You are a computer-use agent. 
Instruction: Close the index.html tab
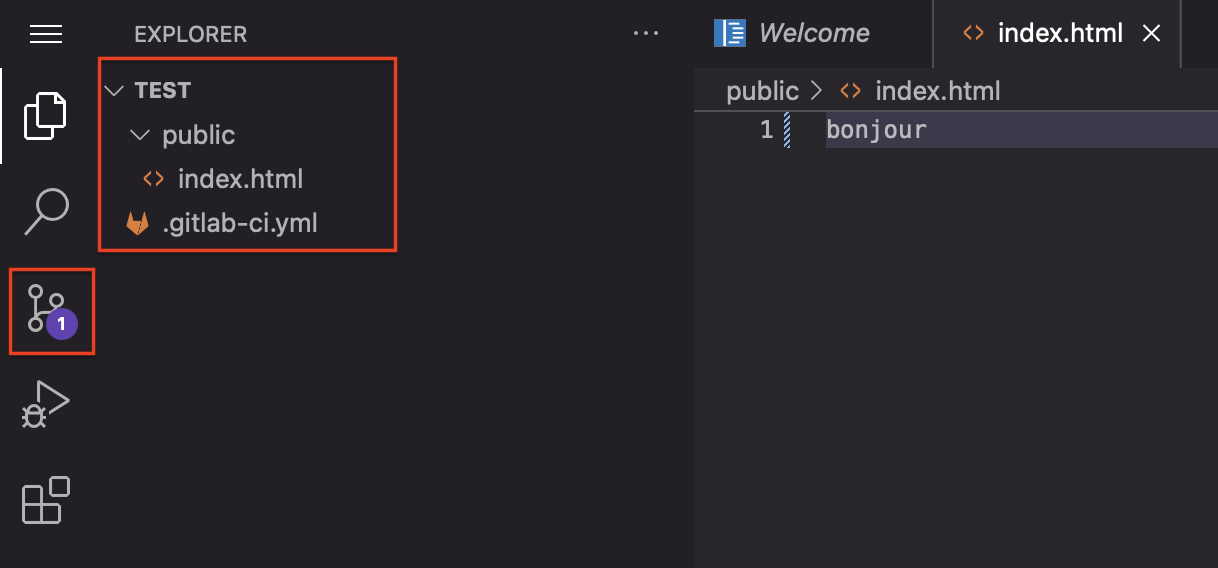(x=1152, y=33)
